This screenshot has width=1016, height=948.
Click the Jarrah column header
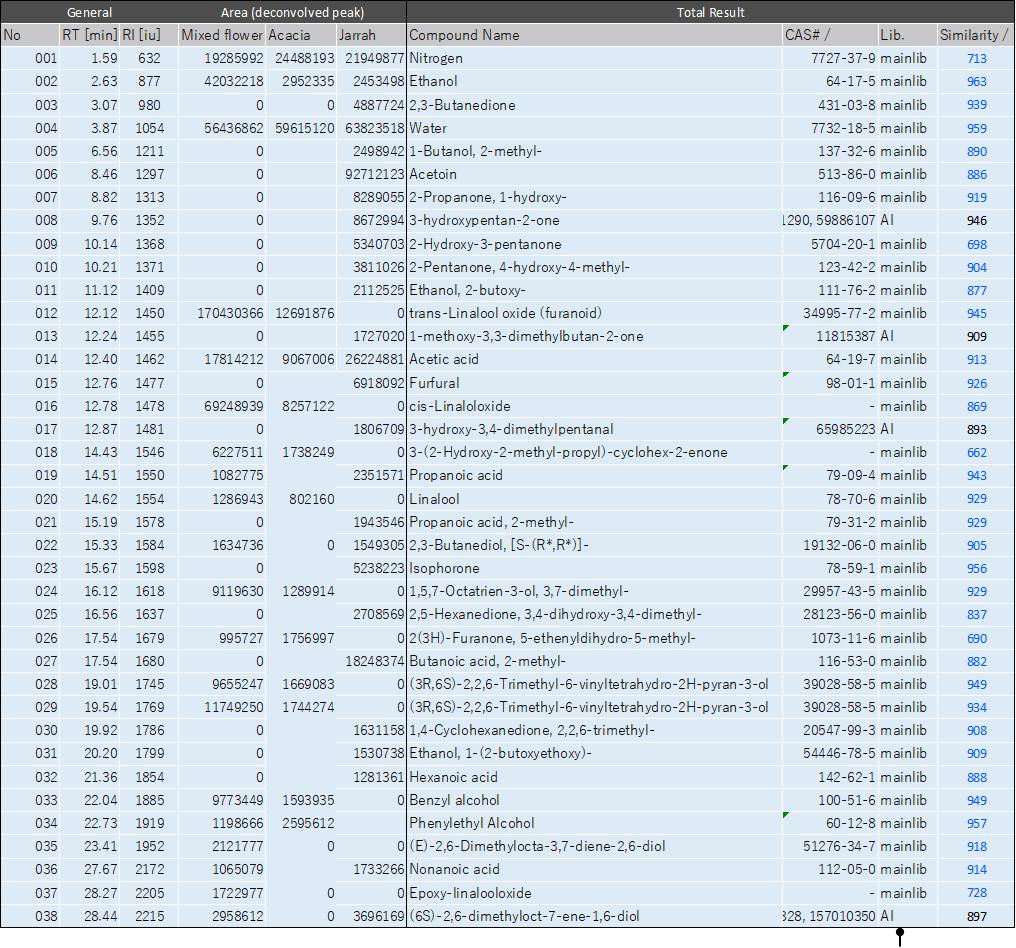[x=358, y=35]
